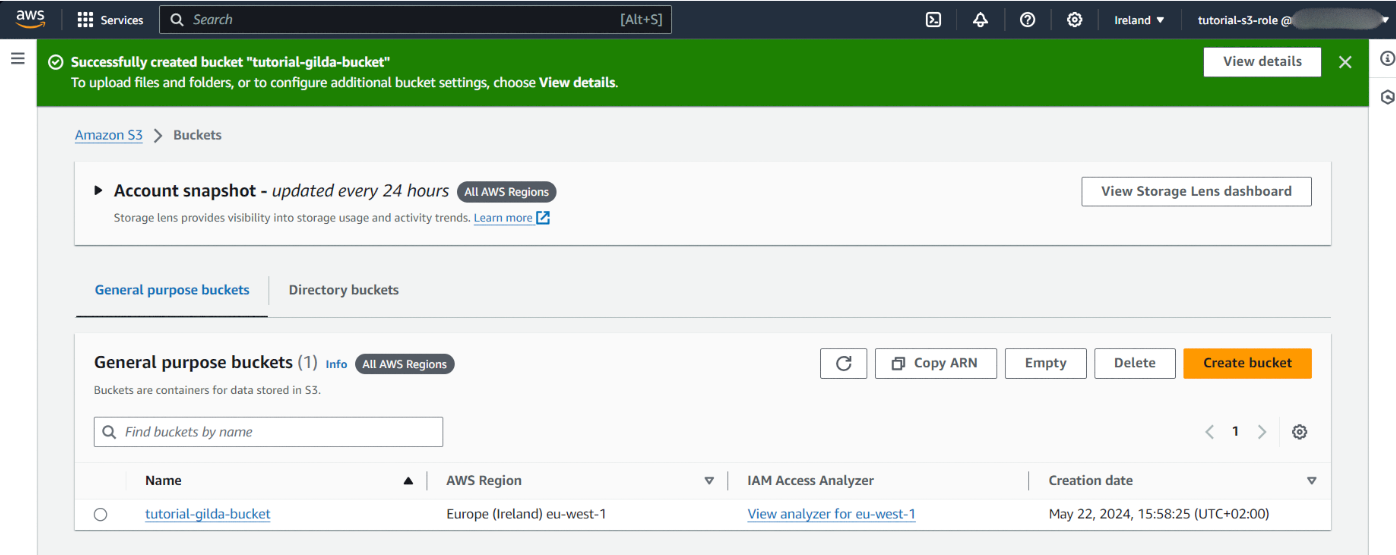Screen dimensions: 1396x555
Task: Click the Copy ARN button
Action: click(x=936, y=363)
